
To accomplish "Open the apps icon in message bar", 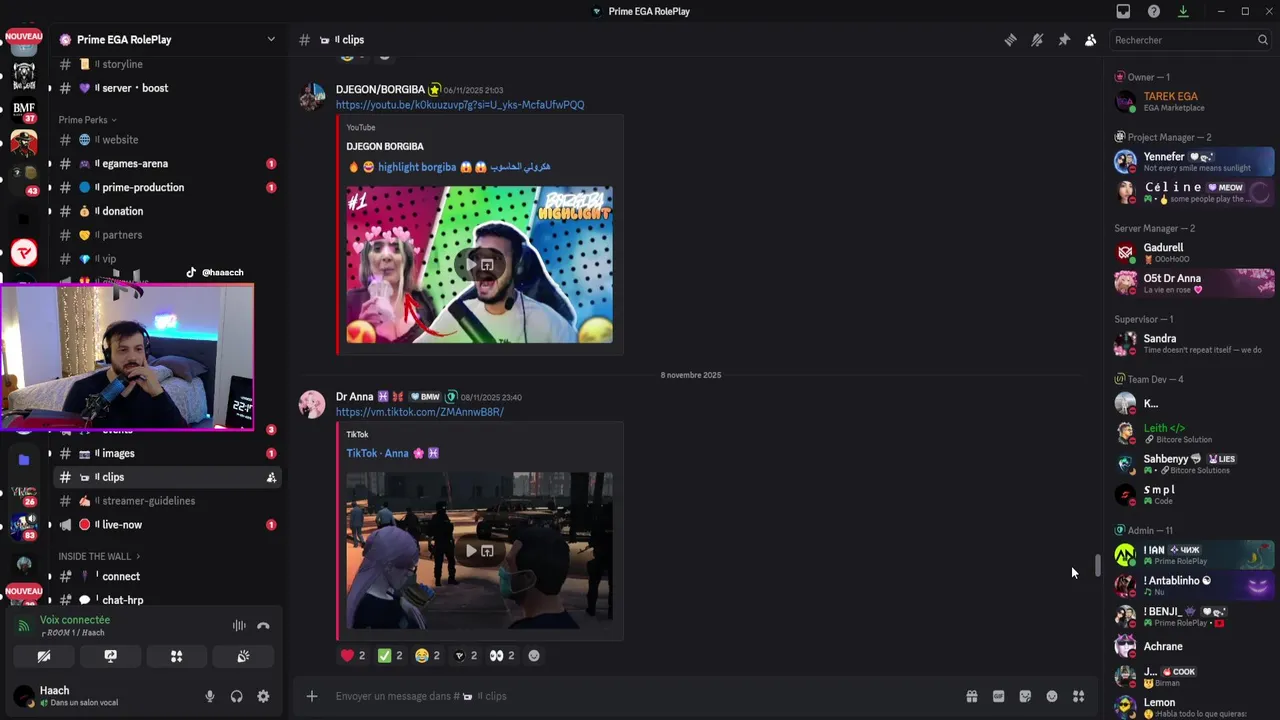I will click(x=1078, y=696).
